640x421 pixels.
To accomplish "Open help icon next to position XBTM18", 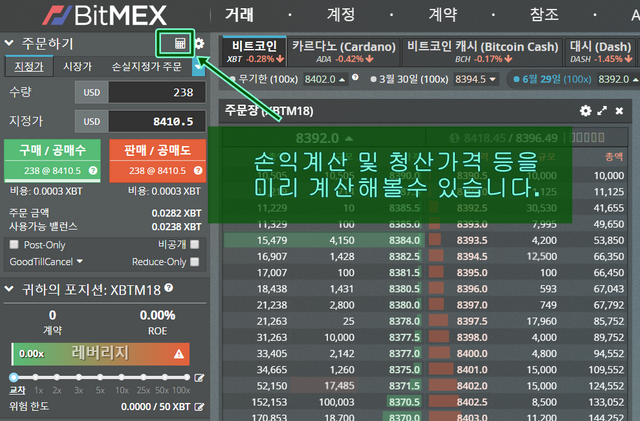I will coord(169,288).
